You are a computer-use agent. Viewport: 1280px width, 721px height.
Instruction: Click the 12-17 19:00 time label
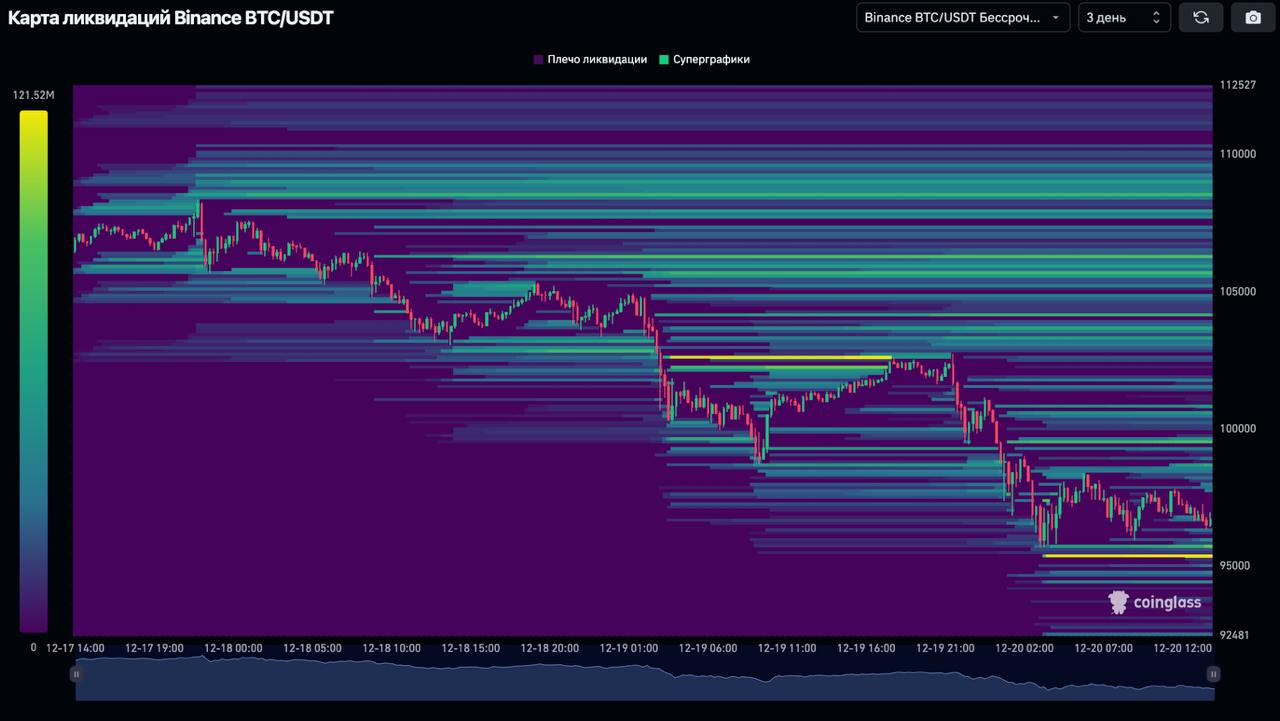click(154, 648)
